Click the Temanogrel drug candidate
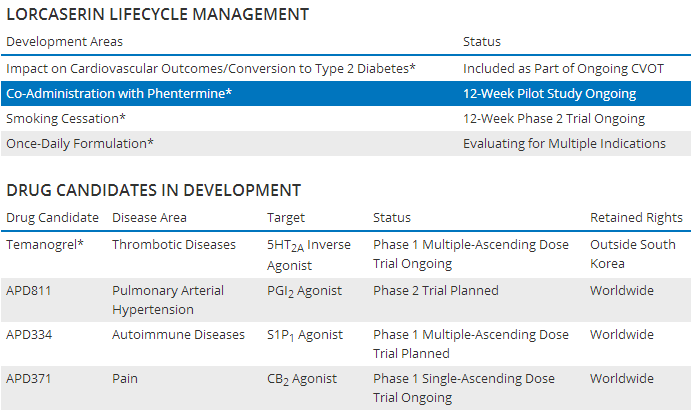This screenshot has height=413, width=697. point(45,245)
